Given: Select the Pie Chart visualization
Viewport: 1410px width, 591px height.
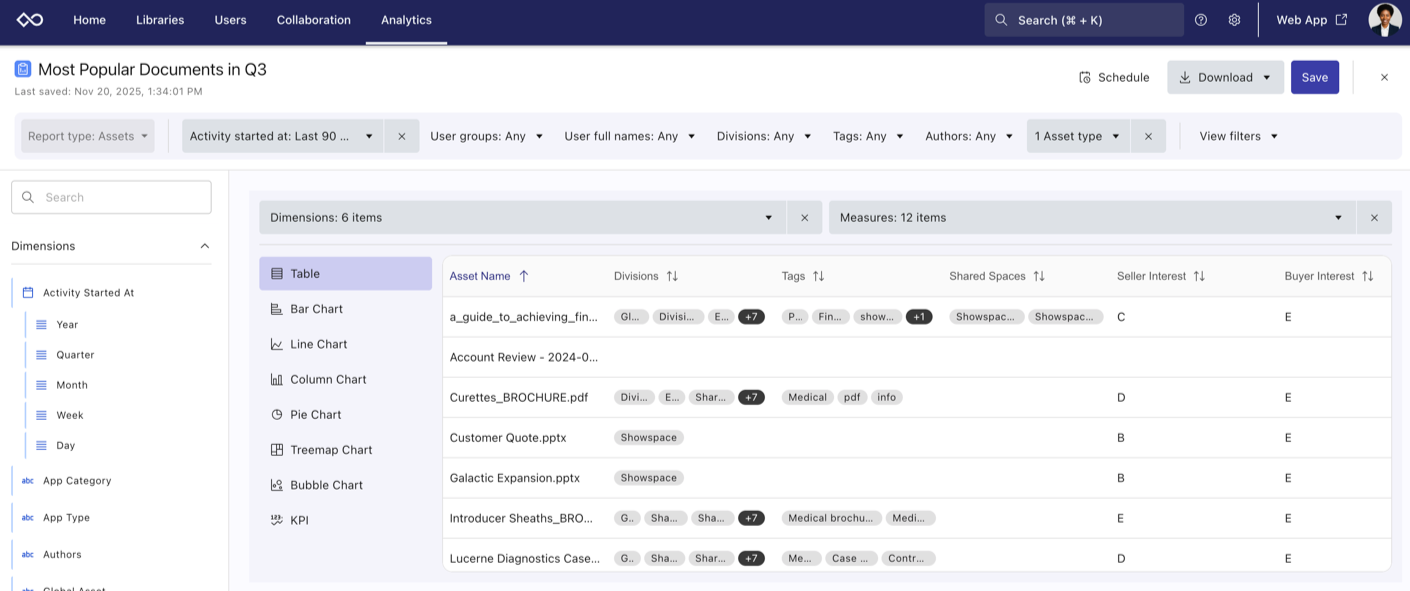Looking at the screenshot, I should click(x=315, y=415).
